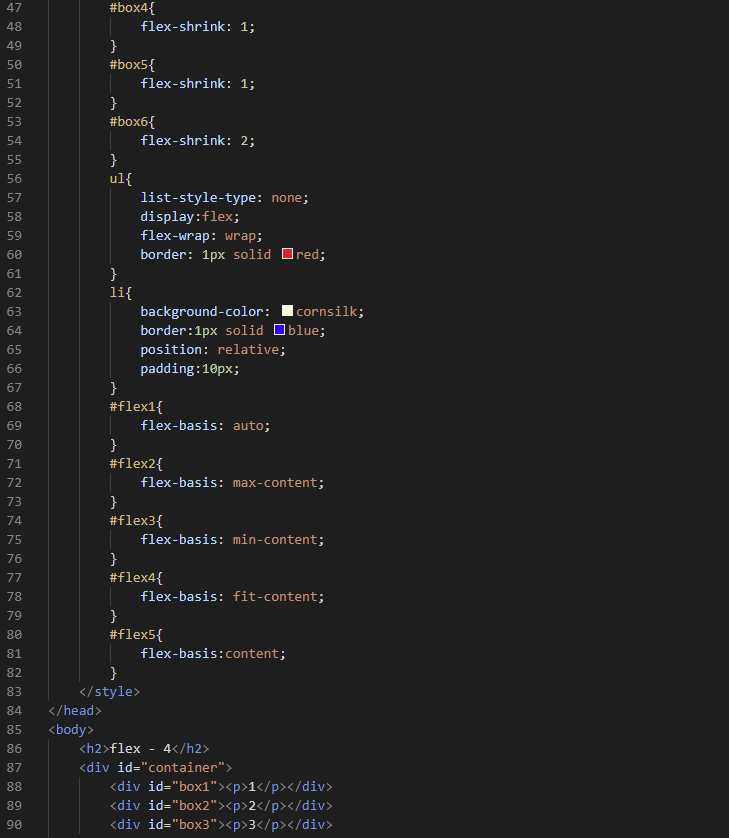Open the red color swatch picker
This screenshot has width=729, height=838.
(x=288, y=254)
